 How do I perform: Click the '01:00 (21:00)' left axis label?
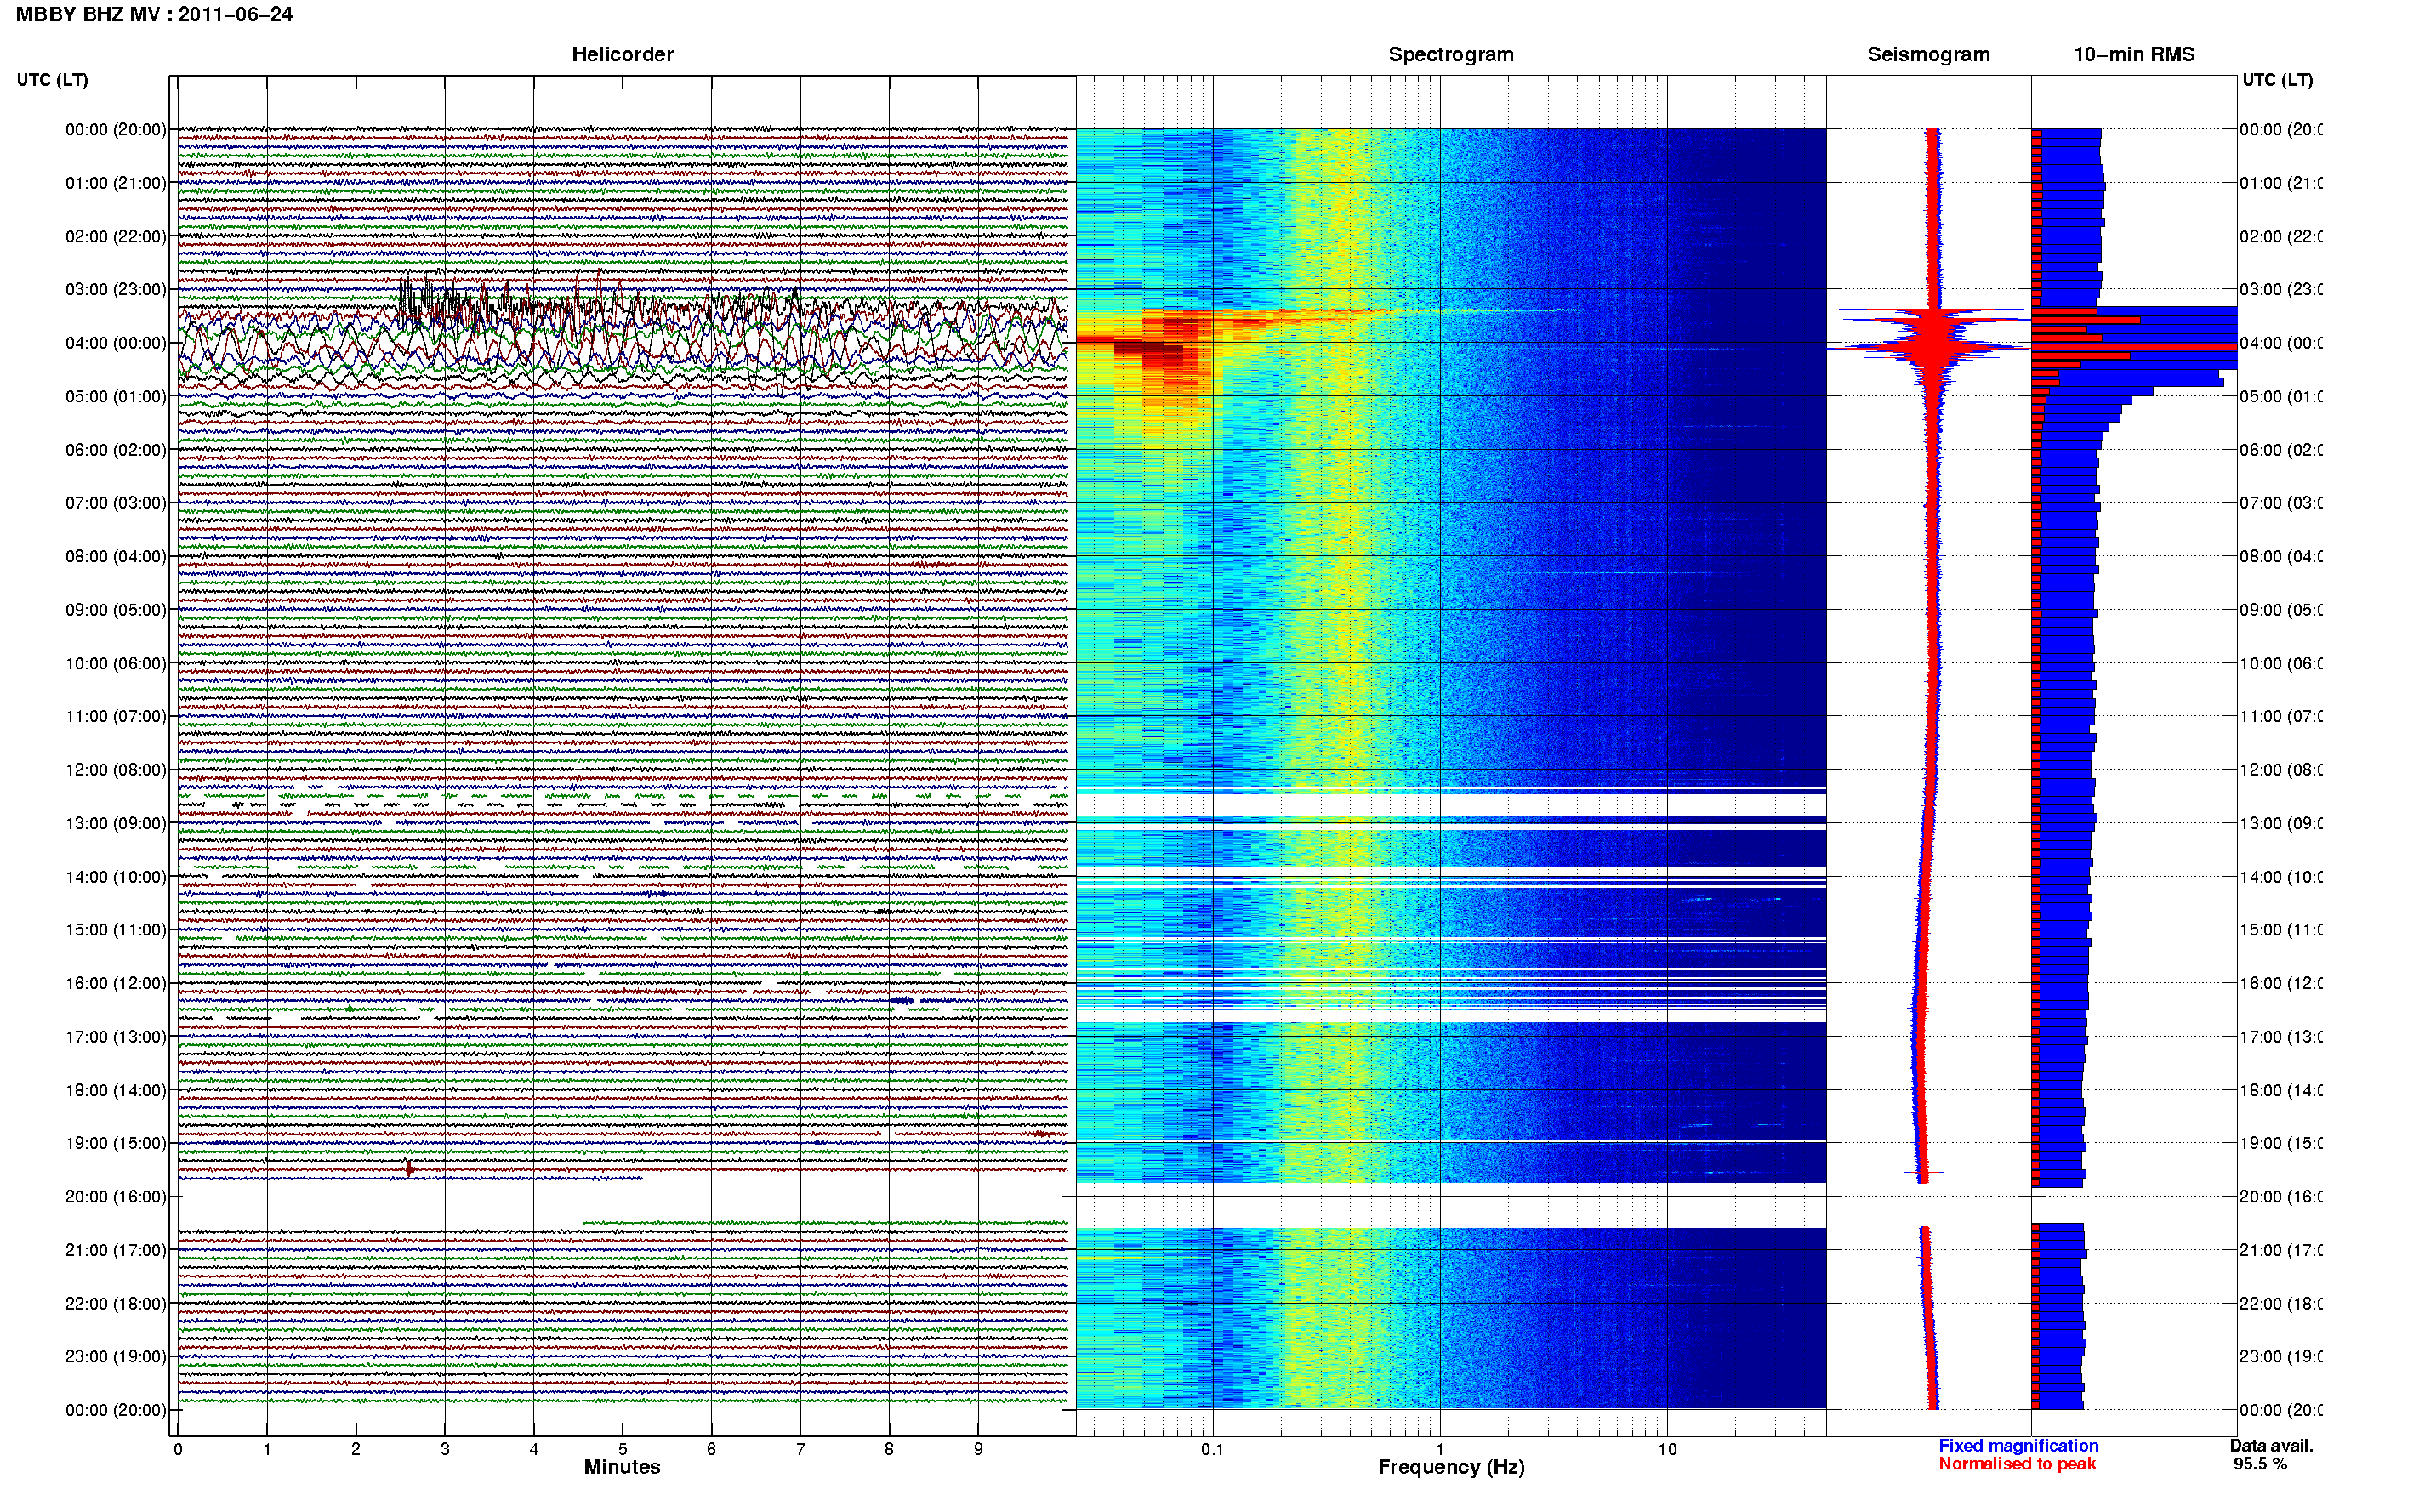click(x=116, y=182)
